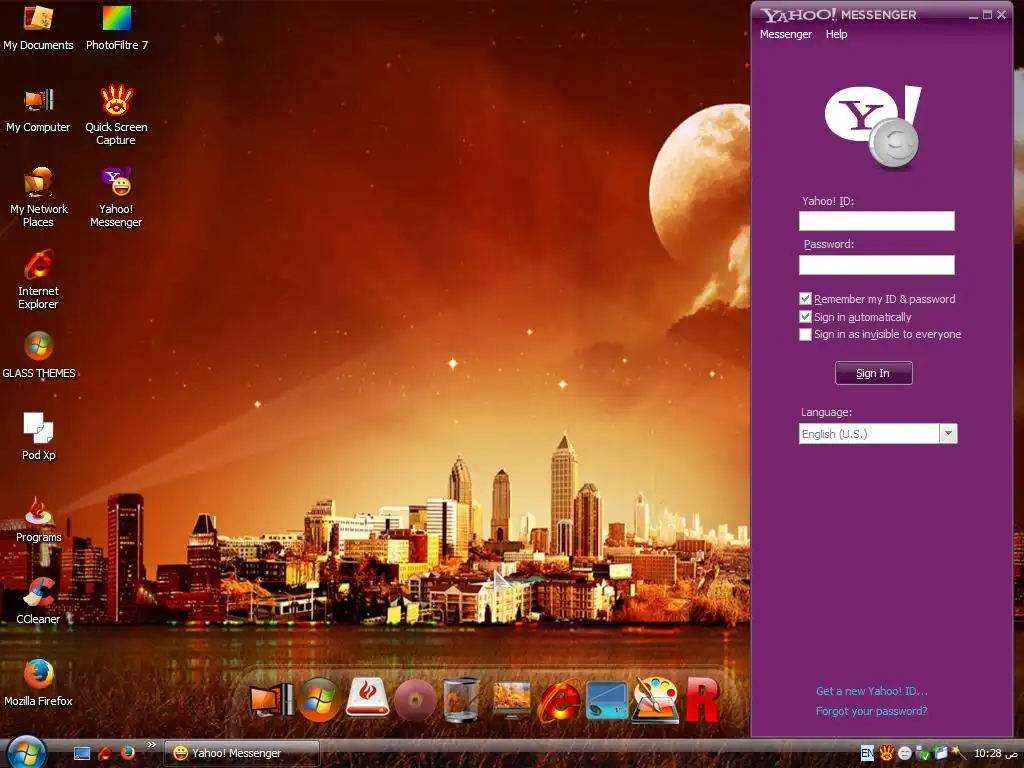Click the pink disc icon in the dock
The height and width of the screenshot is (768, 1024).
pos(415,700)
